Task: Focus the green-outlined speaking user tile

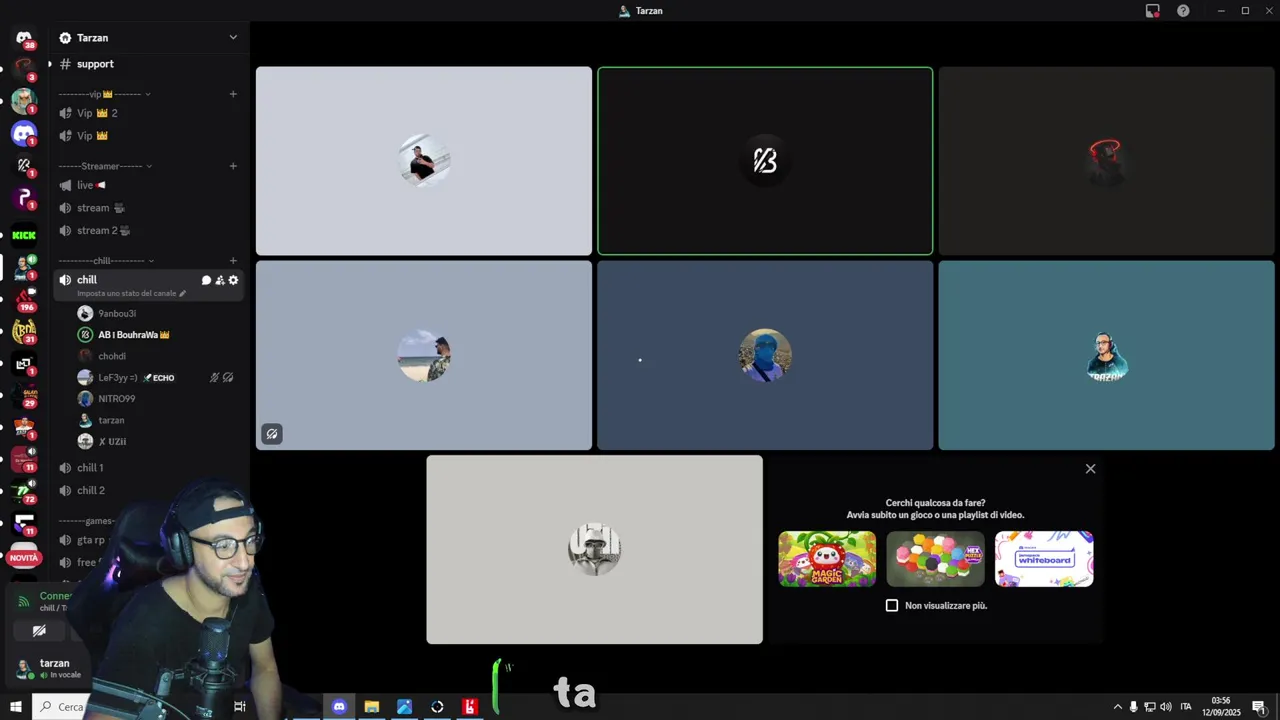Action: pyautogui.click(x=765, y=161)
